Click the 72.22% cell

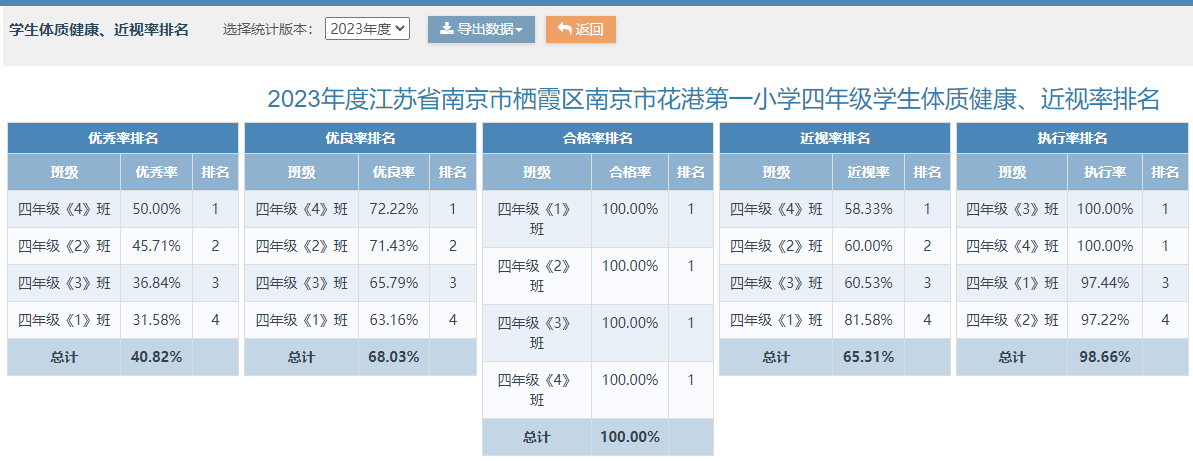coord(394,208)
